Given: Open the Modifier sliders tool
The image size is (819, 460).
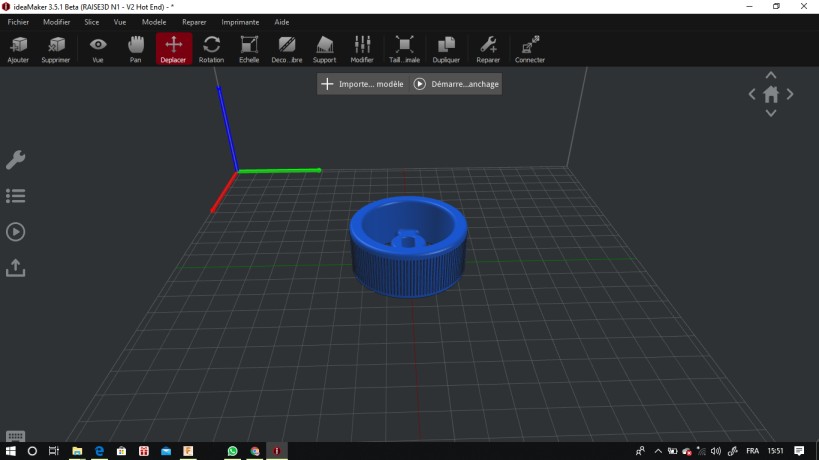Looking at the screenshot, I should coord(362,49).
